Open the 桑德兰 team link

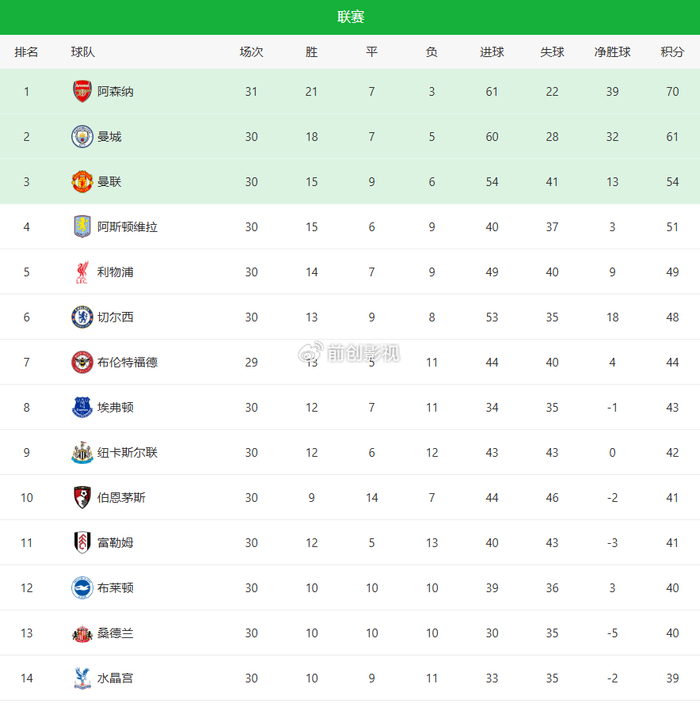point(115,633)
